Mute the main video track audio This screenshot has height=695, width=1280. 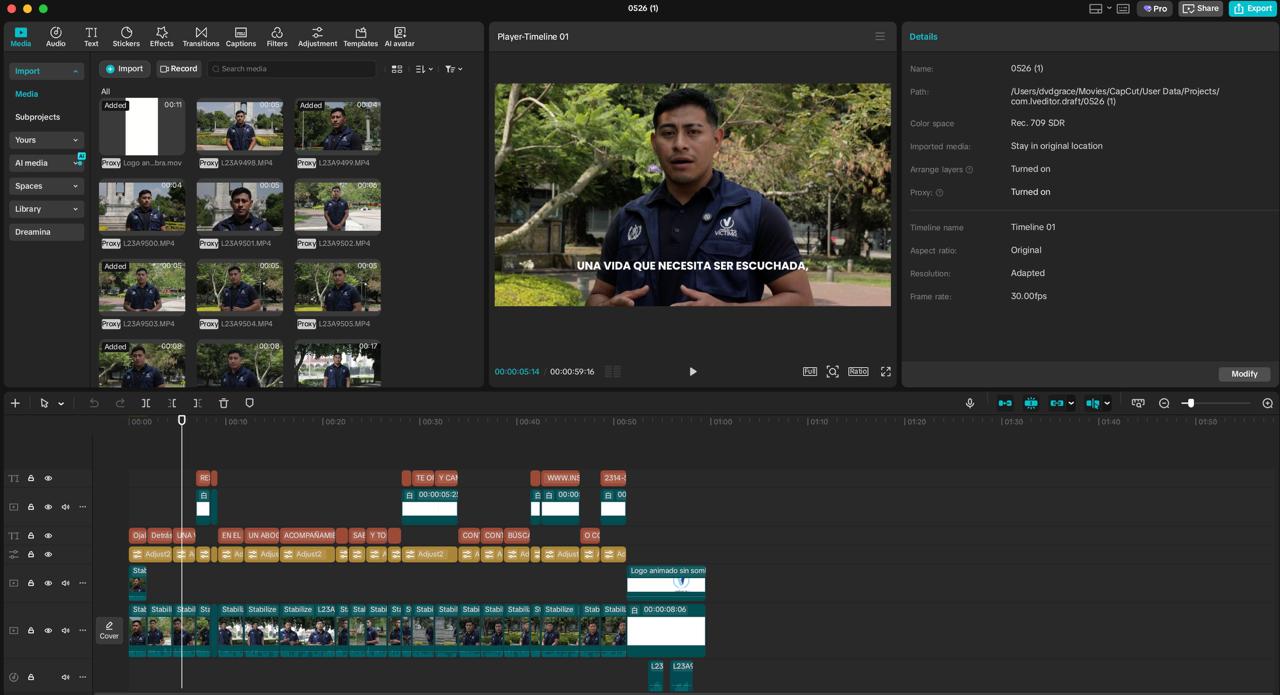pyautogui.click(x=66, y=631)
